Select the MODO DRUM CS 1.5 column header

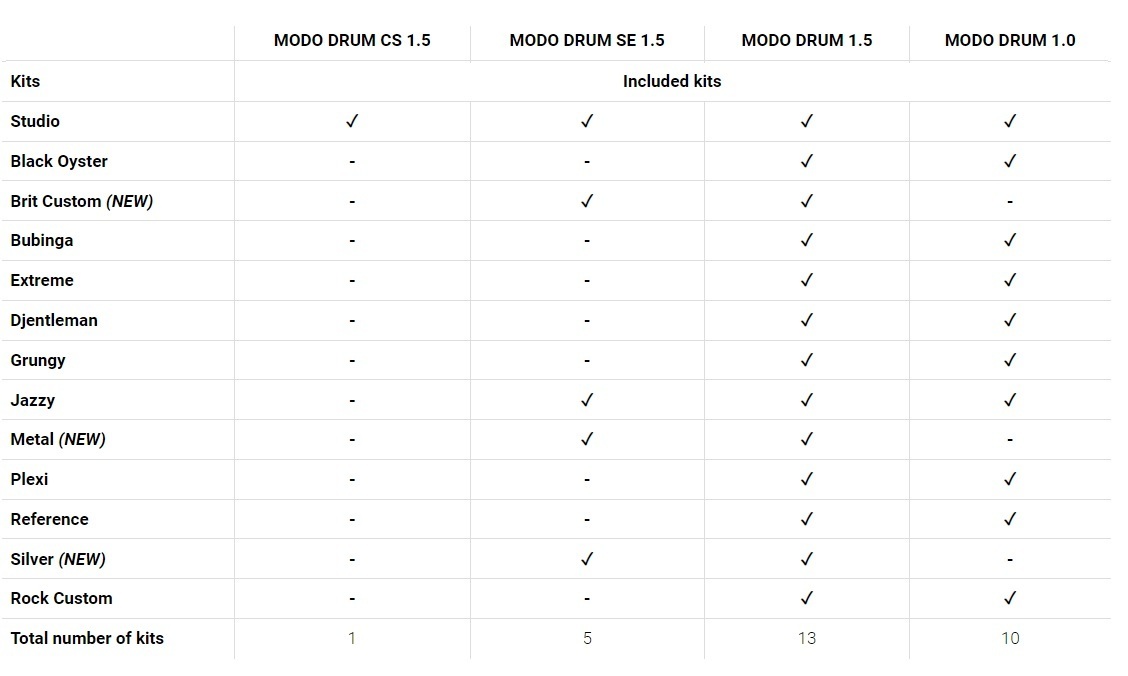pos(352,41)
